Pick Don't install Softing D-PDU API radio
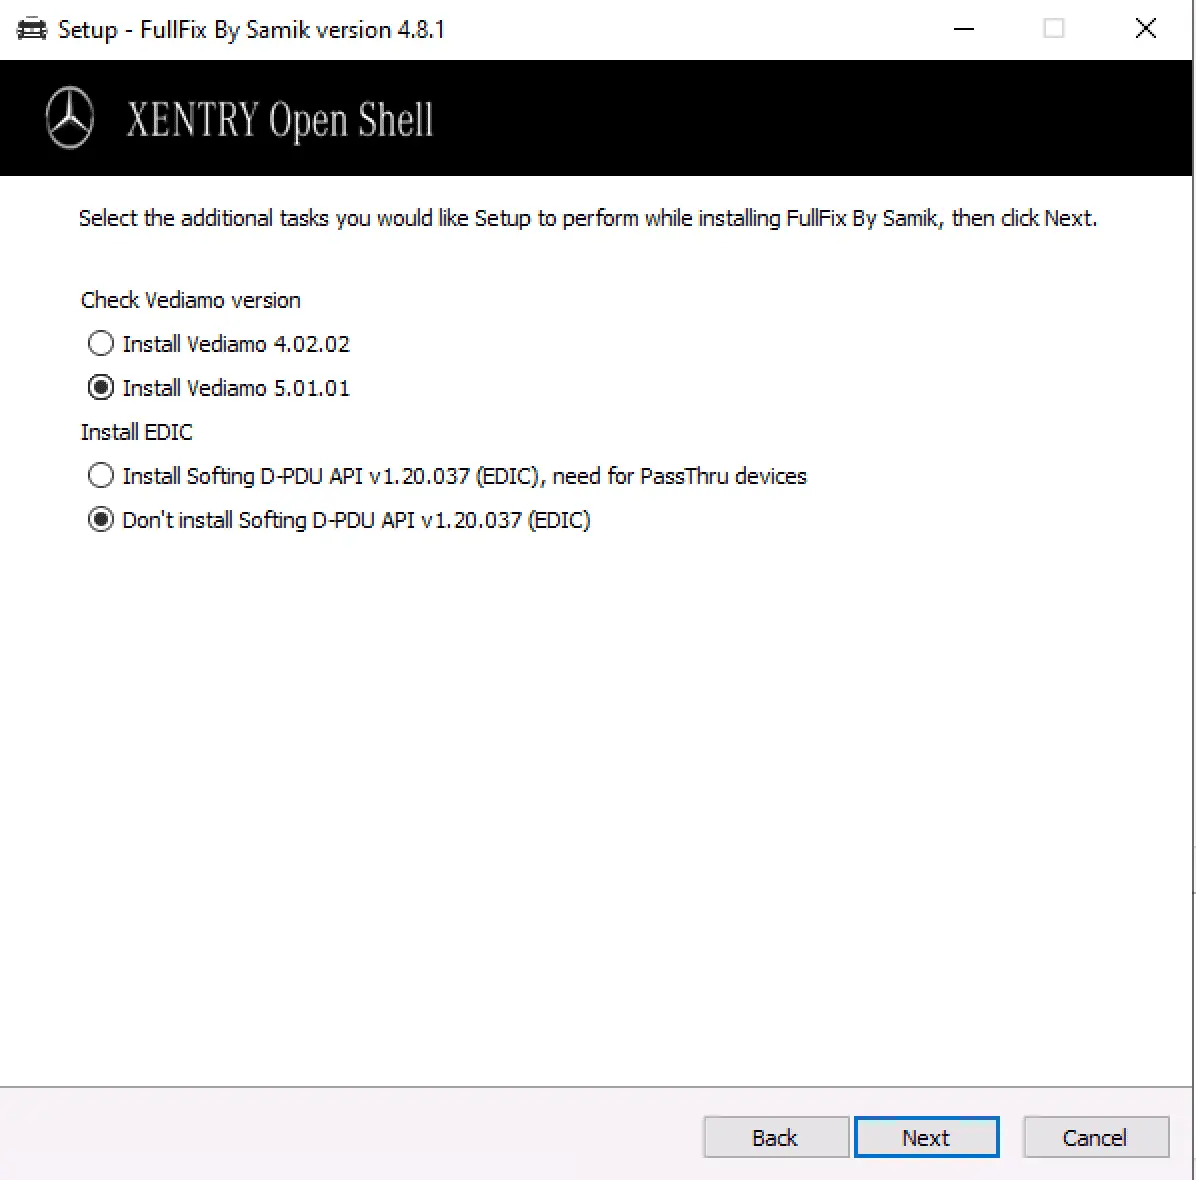This screenshot has width=1196, height=1180. point(101,520)
